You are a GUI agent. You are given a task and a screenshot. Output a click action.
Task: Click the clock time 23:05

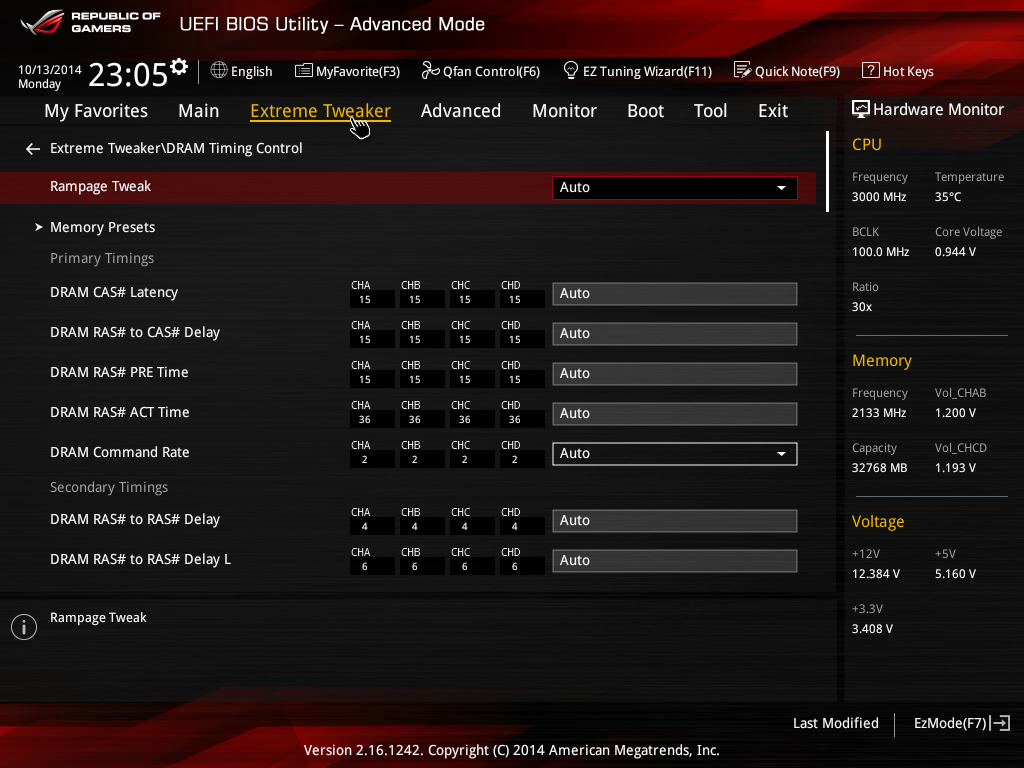pyautogui.click(x=128, y=74)
